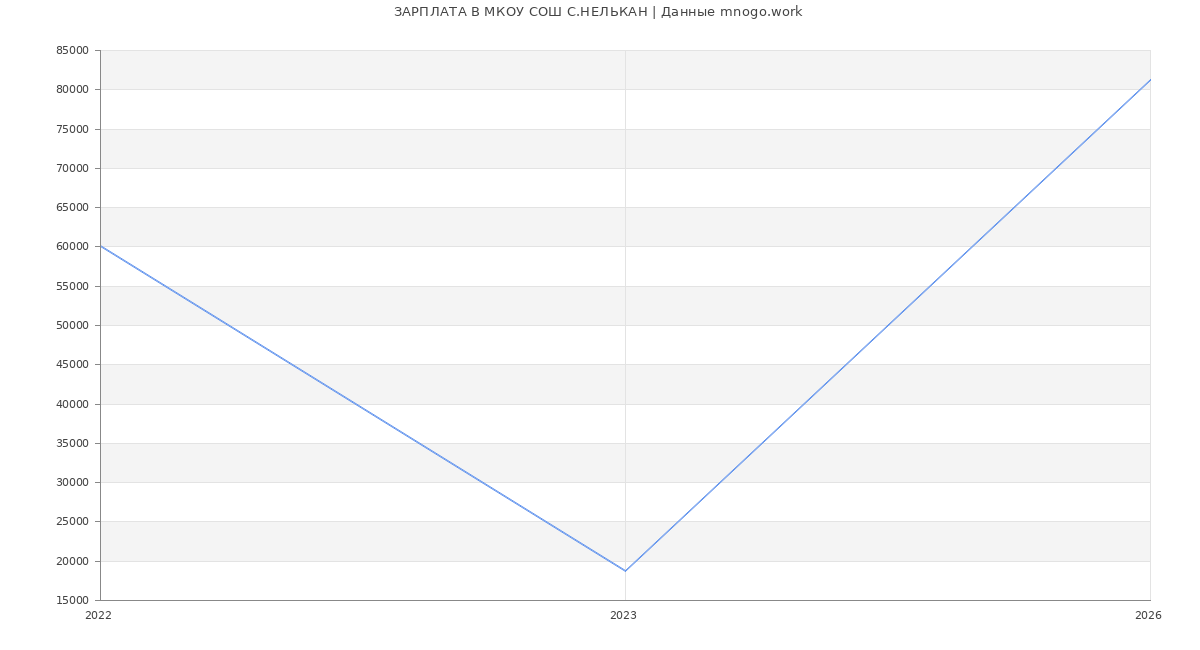The width and height of the screenshot is (1200, 650).
Task: Click the 20000 y-axis label
Action: pyautogui.click(x=72, y=561)
